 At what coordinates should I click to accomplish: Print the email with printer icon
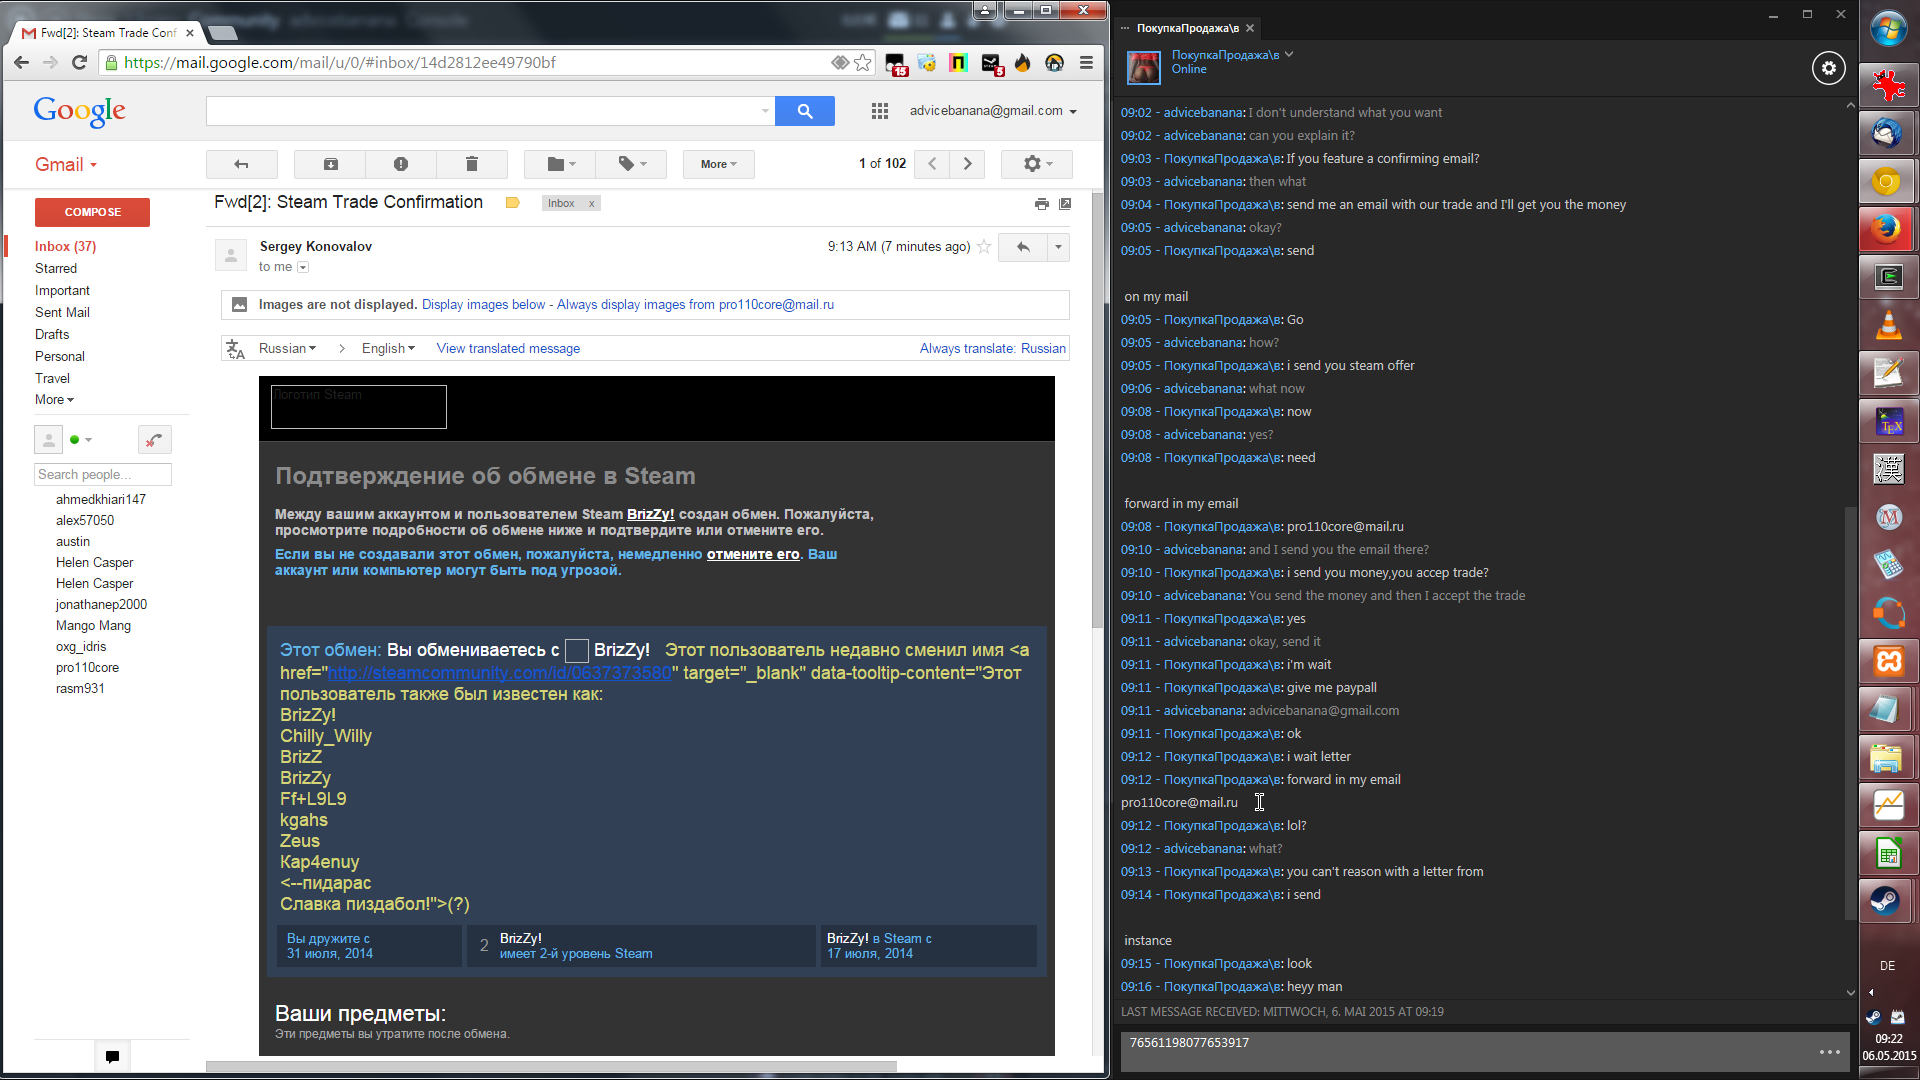click(x=1041, y=204)
